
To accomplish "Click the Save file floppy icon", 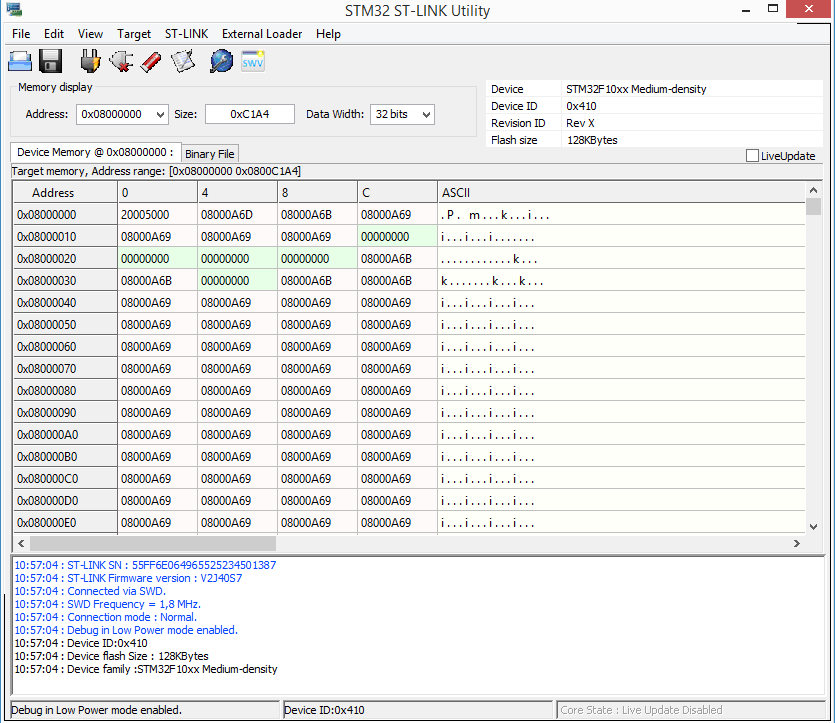I will 51,61.
